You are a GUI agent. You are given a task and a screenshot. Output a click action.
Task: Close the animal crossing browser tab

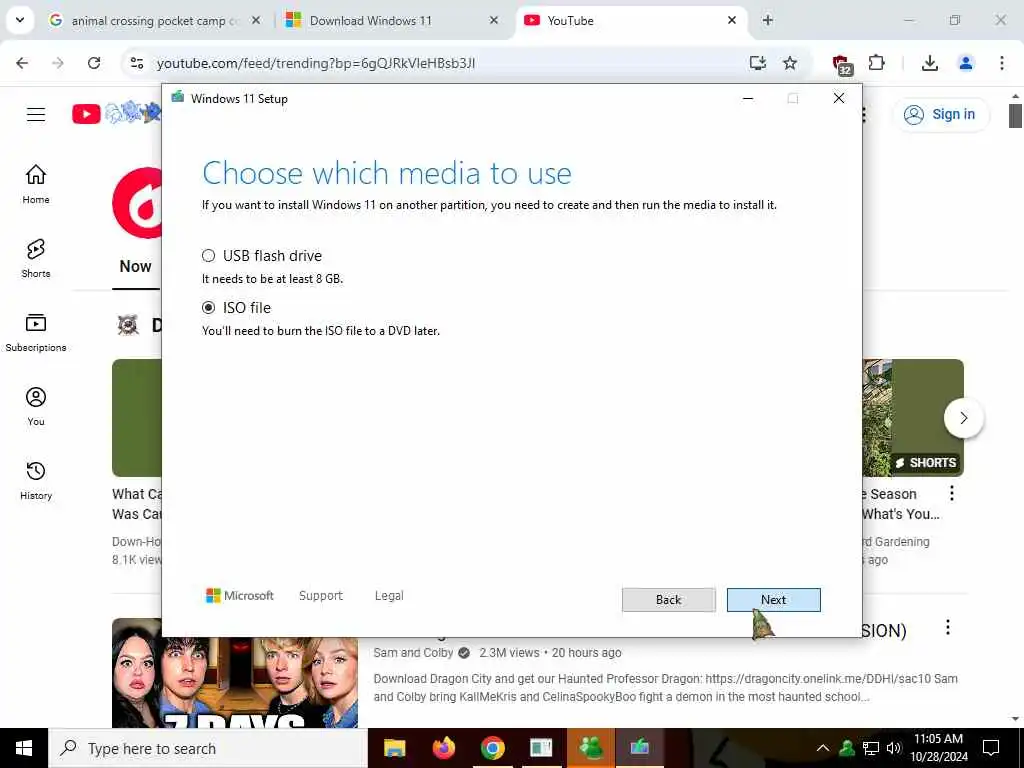[256, 20]
